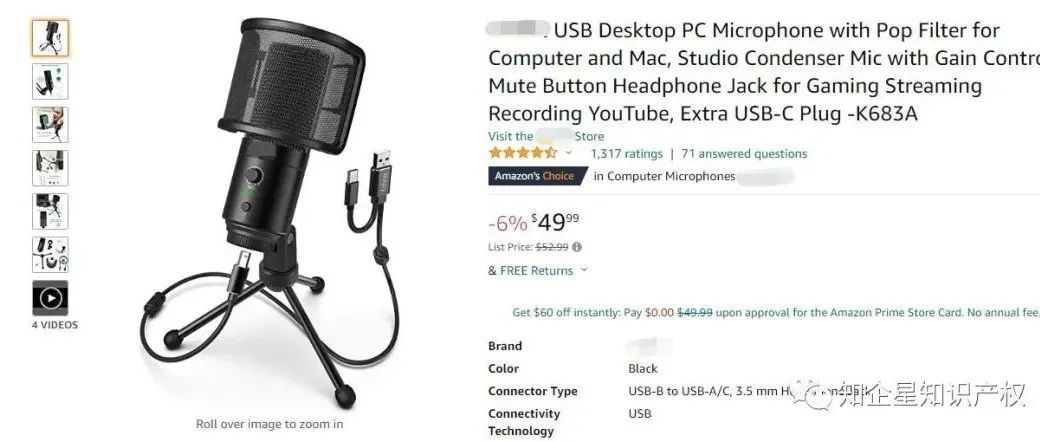Click the Amazon's Choice badge
This screenshot has height=442, width=1040.
point(538,176)
